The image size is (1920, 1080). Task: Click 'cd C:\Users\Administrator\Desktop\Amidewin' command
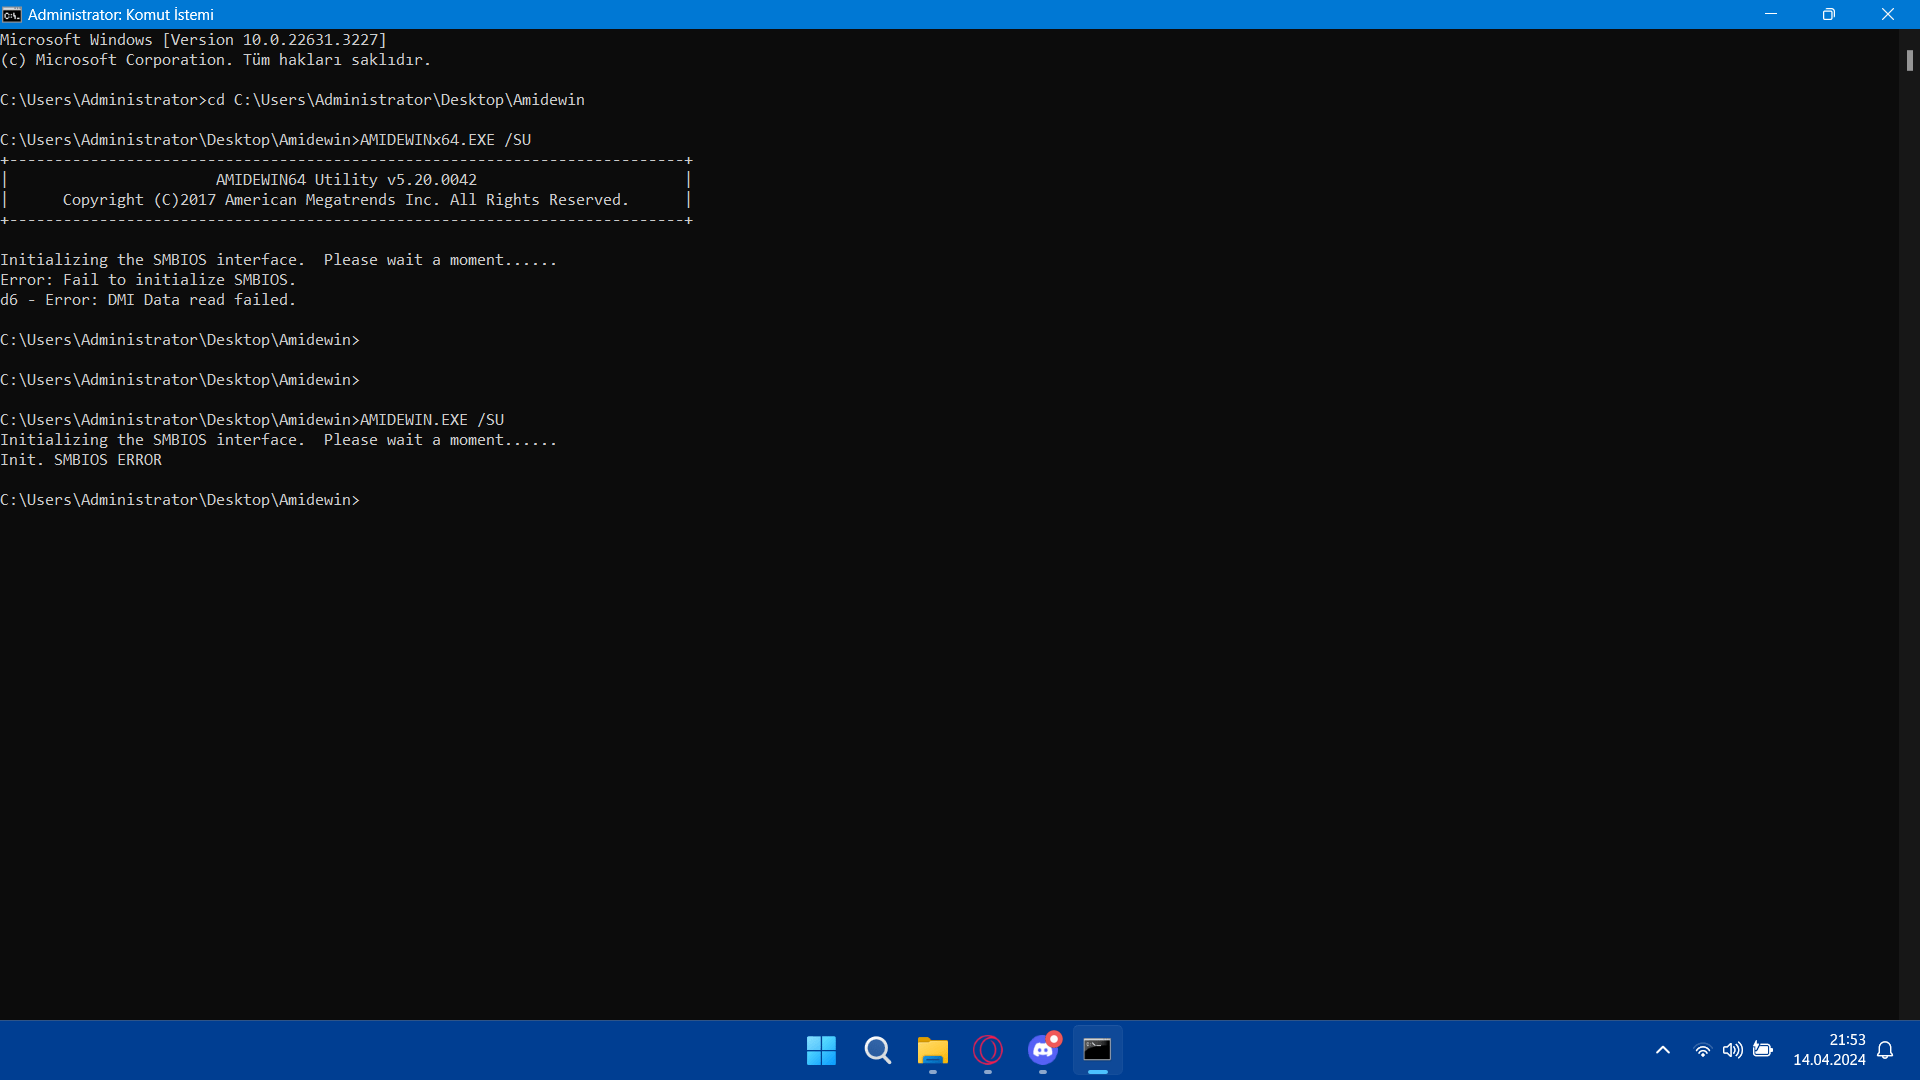pos(396,100)
